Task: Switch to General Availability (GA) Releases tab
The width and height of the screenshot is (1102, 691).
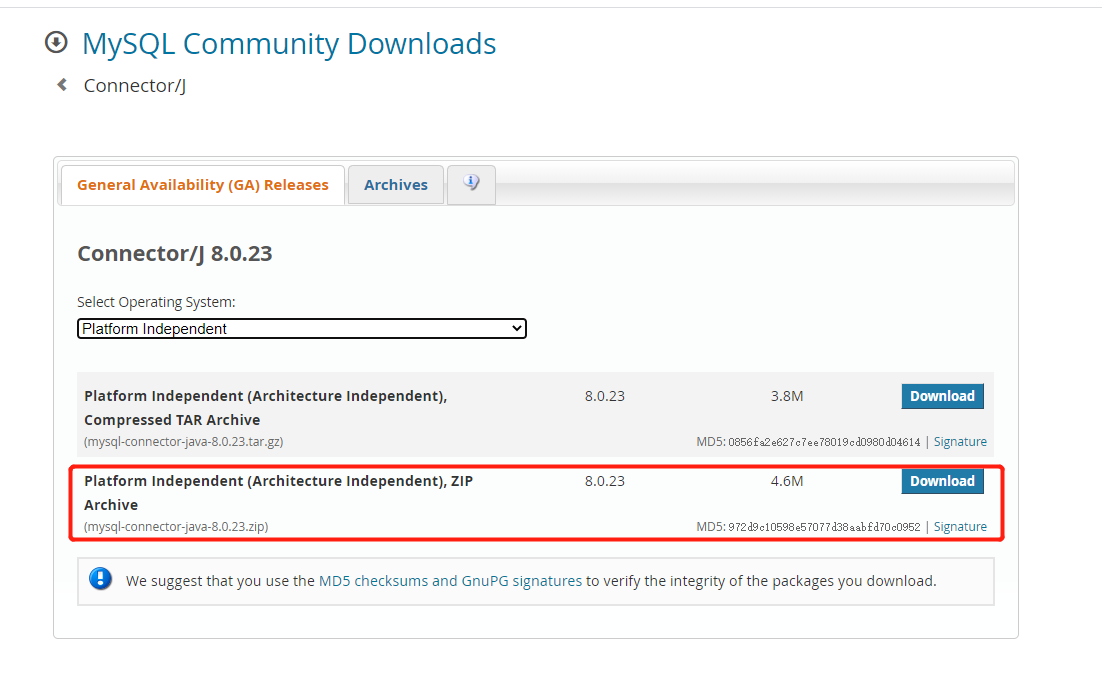Action: coord(202,185)
